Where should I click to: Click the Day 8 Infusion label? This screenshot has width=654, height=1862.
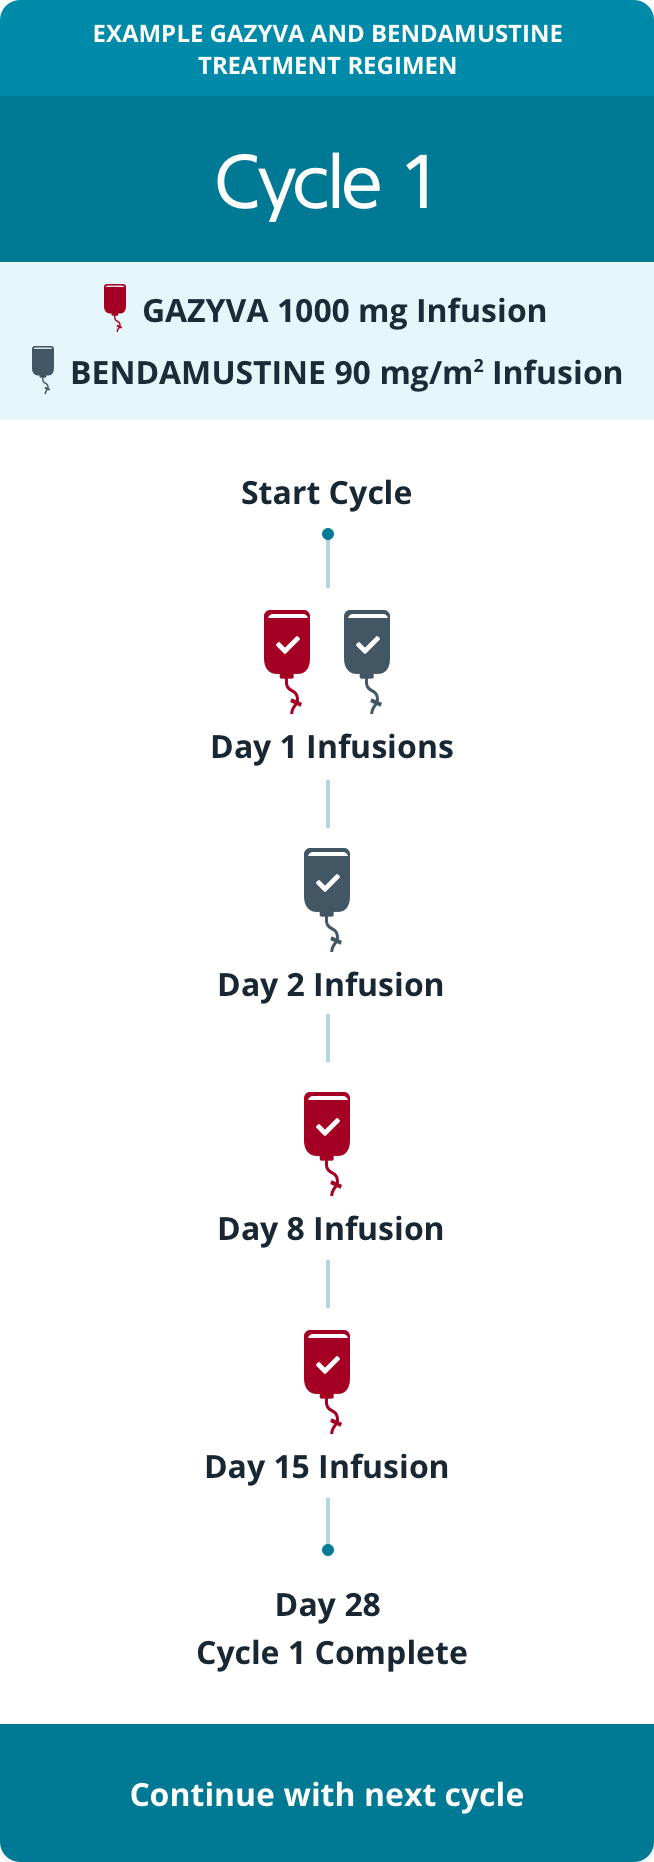click(331, 1229)
